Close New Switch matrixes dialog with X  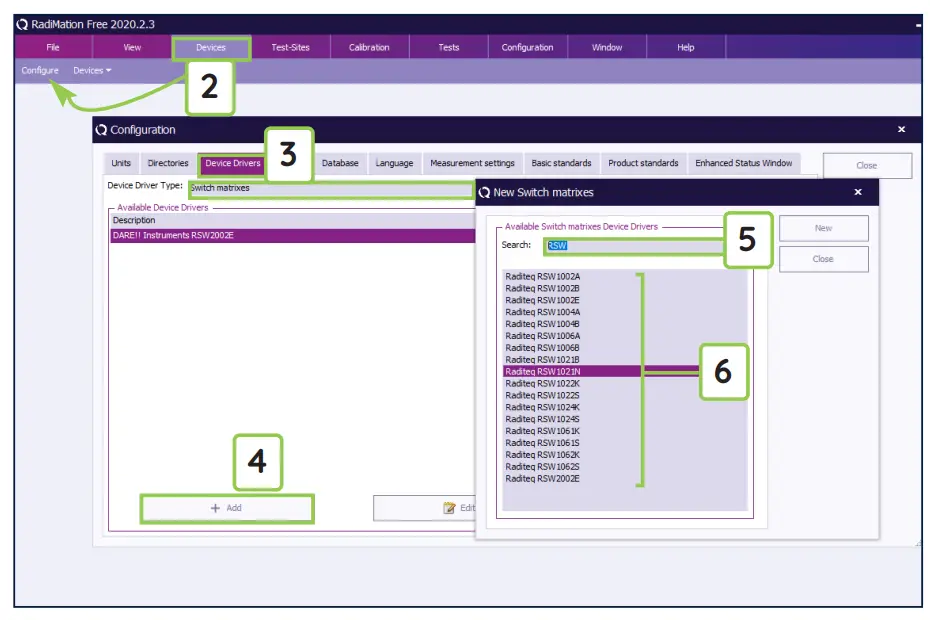(858, 192)
